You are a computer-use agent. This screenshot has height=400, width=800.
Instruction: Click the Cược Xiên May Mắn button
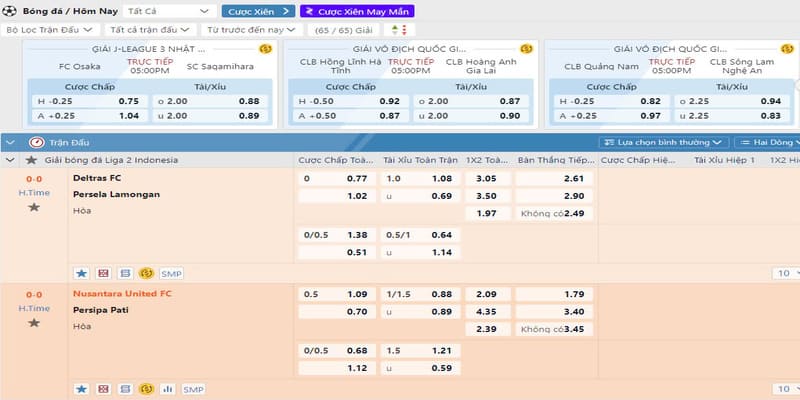coord(357,11)
